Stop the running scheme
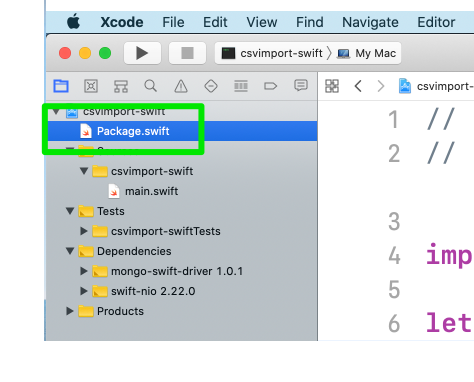 click(187, 53)
